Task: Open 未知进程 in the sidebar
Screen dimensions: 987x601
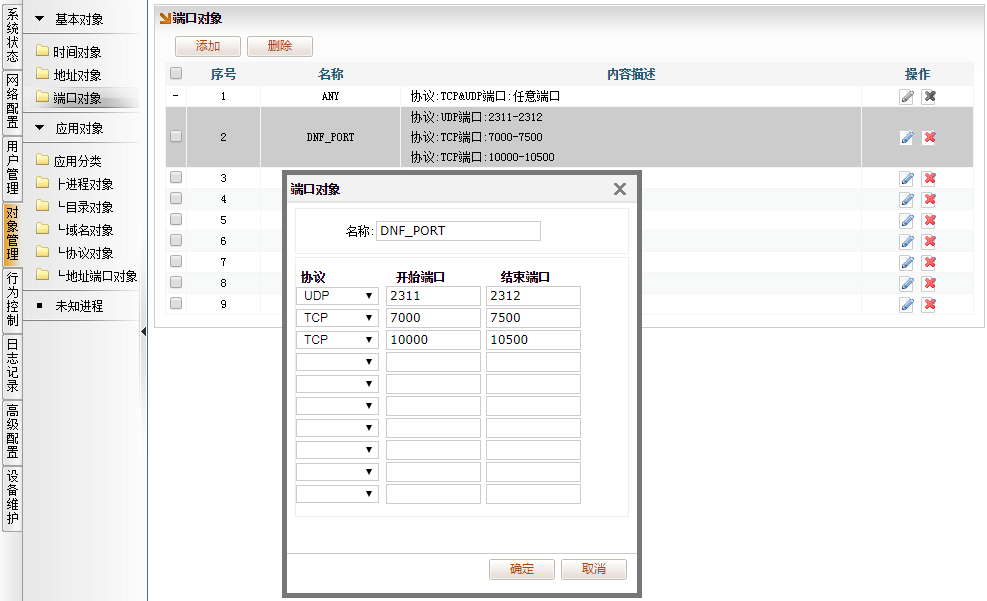Action: 79,306
